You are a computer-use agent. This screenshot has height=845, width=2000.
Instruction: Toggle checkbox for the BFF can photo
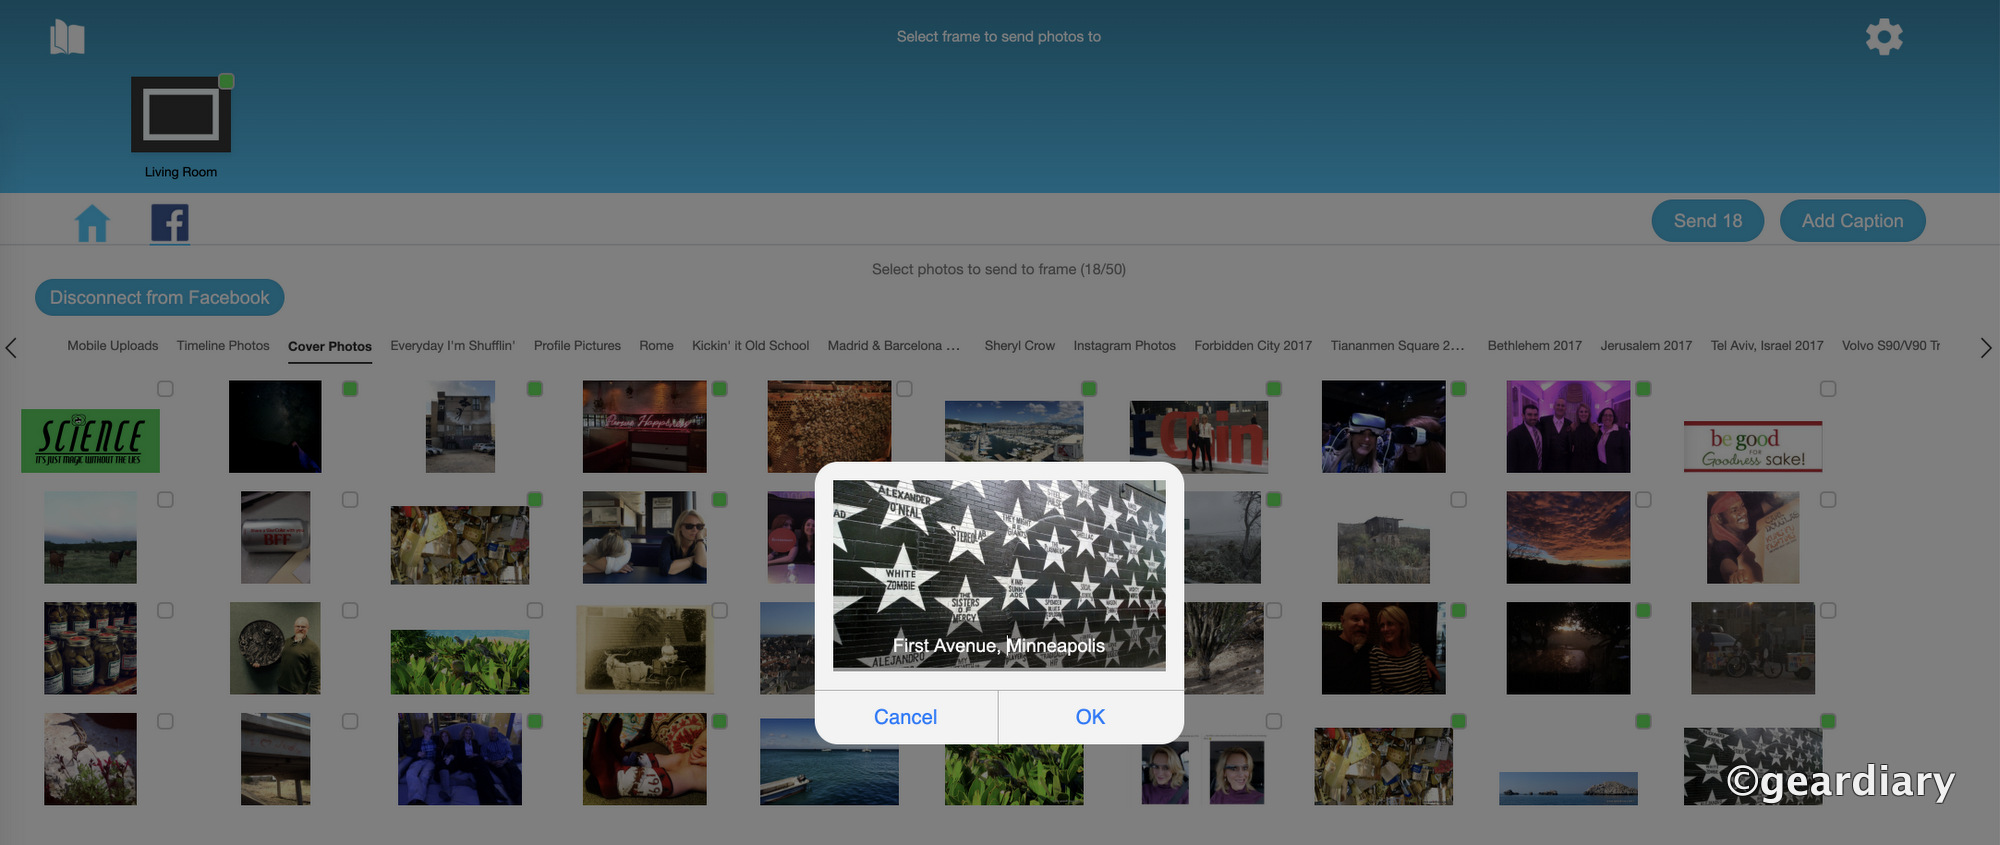tap(350, 500)
